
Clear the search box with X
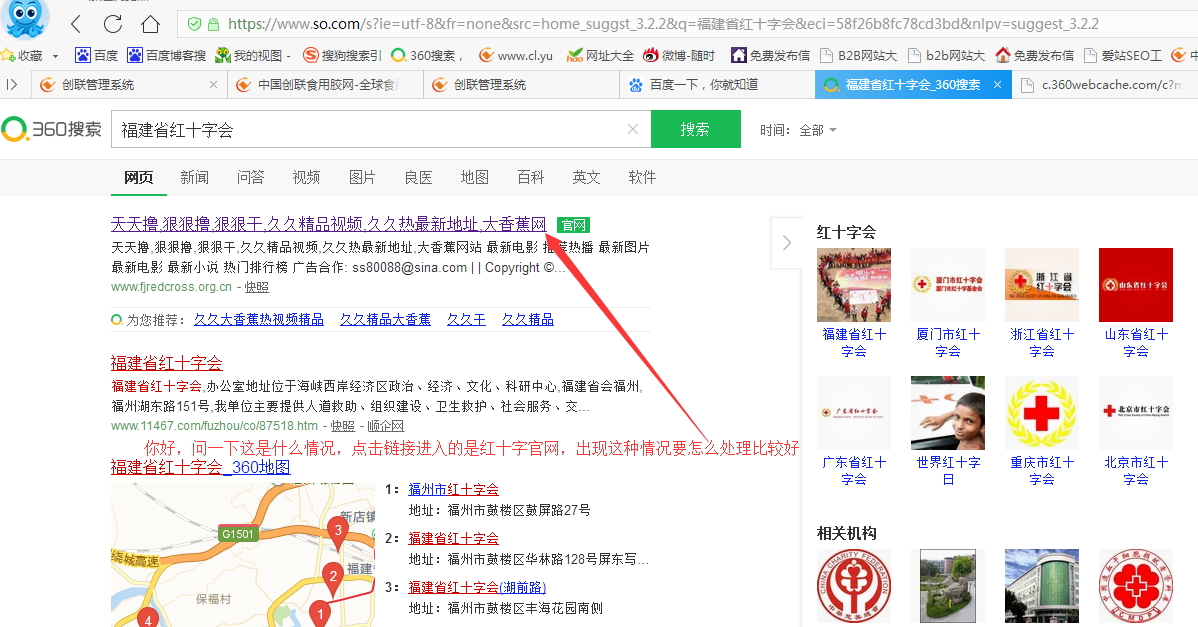pos(633,129)
